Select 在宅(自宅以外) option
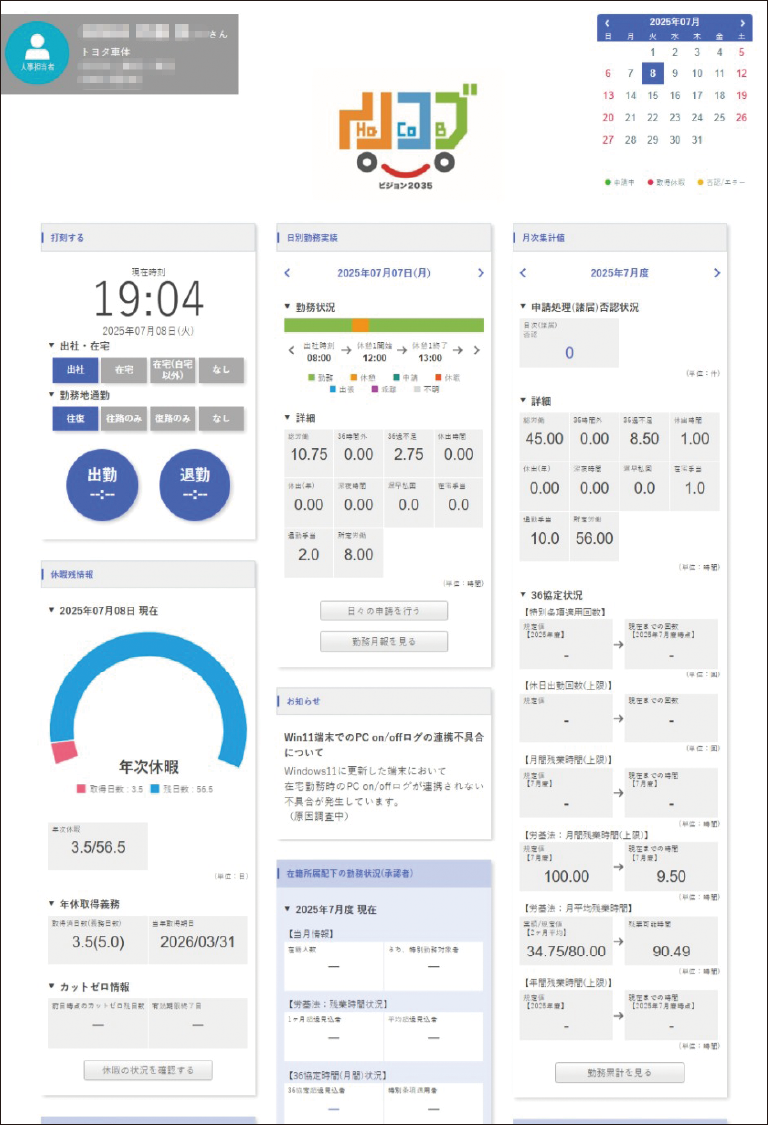 pos(172,369)
